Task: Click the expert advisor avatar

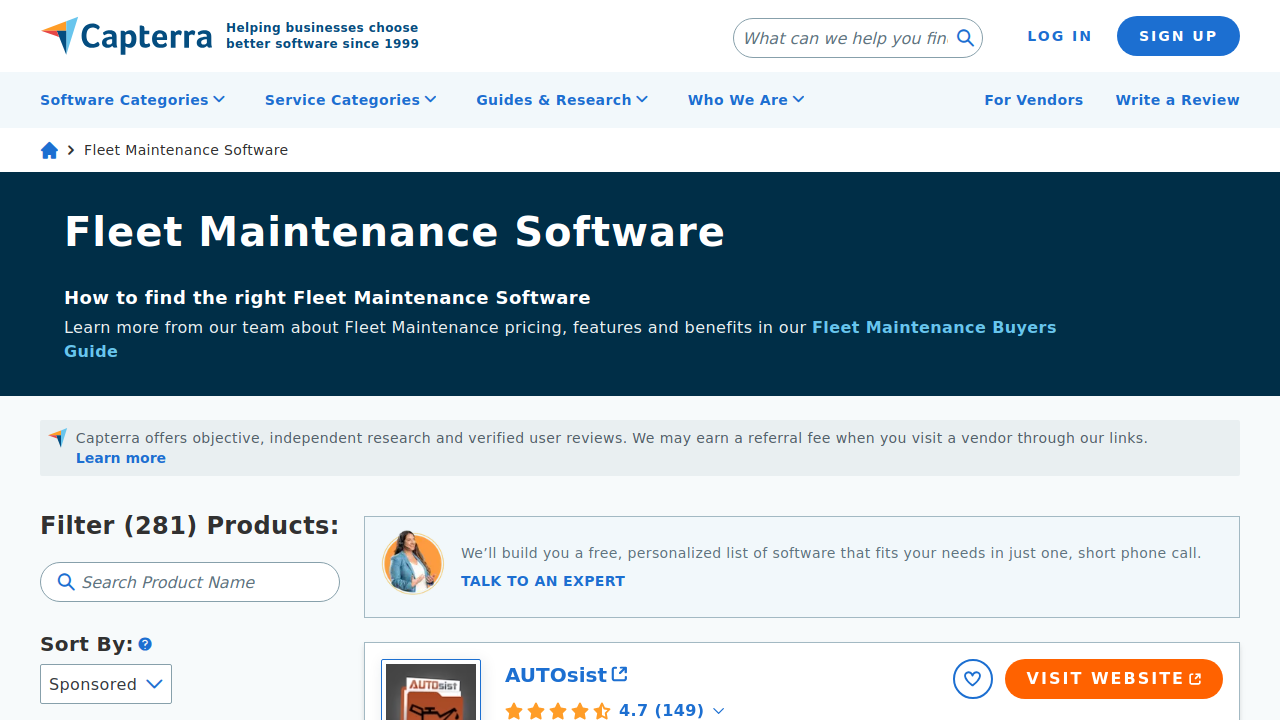Action: pos(413,563)
